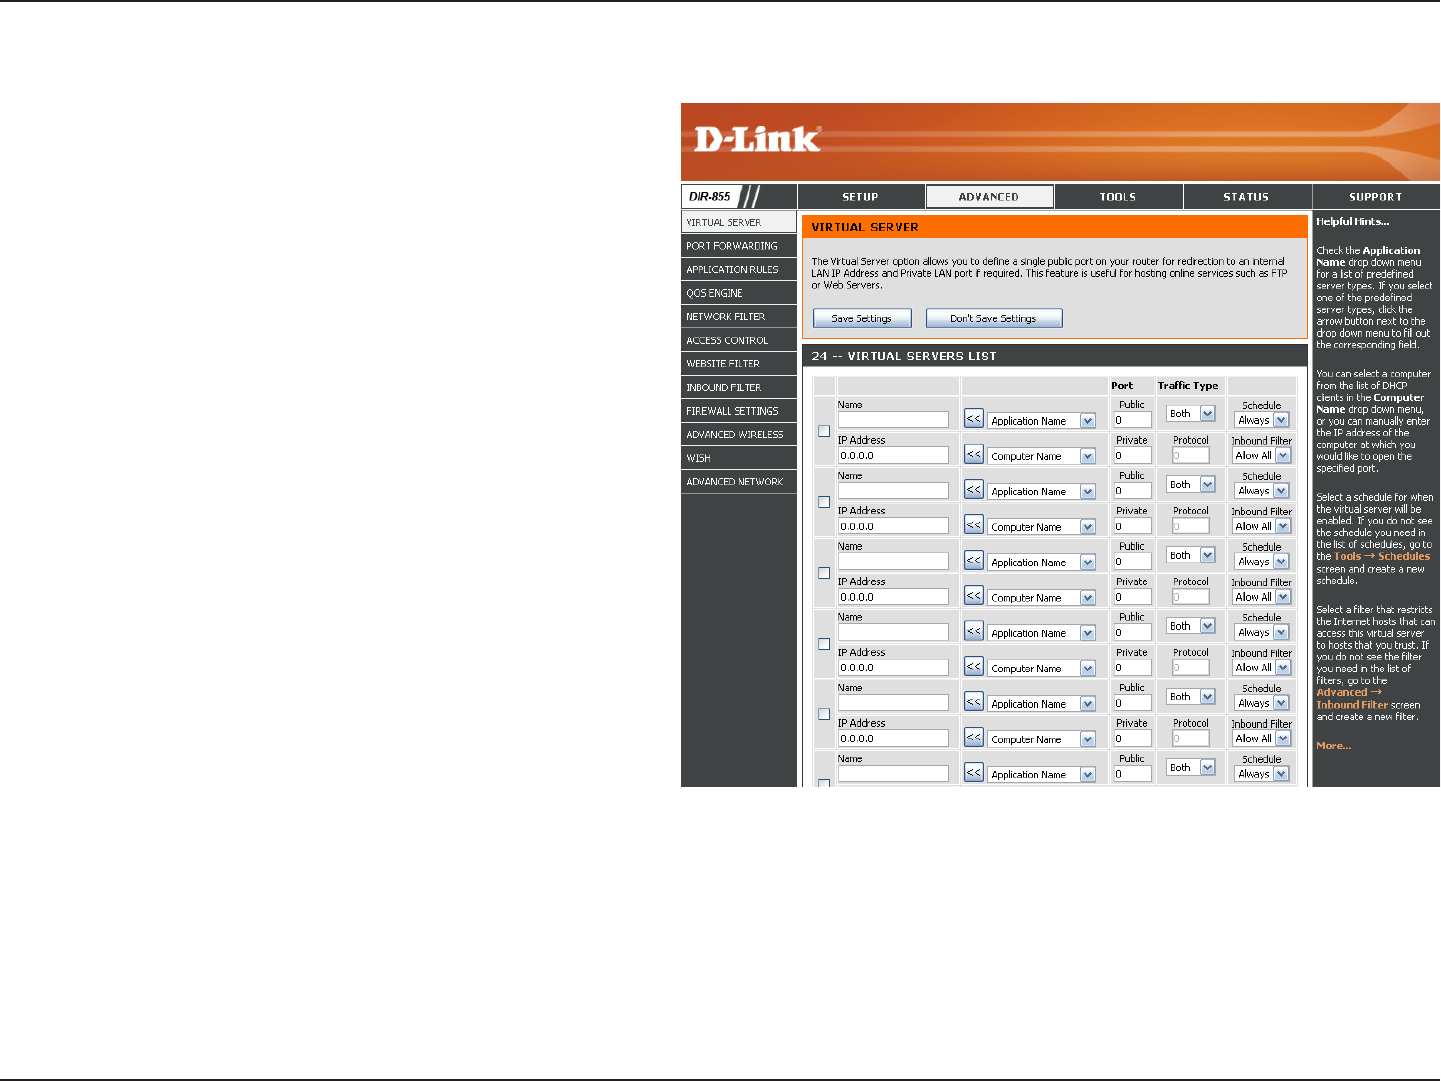Click the Private port field in the second entry
Image resolution: width=1441 pixels, height=1081 pixels.
point(1132,526)
